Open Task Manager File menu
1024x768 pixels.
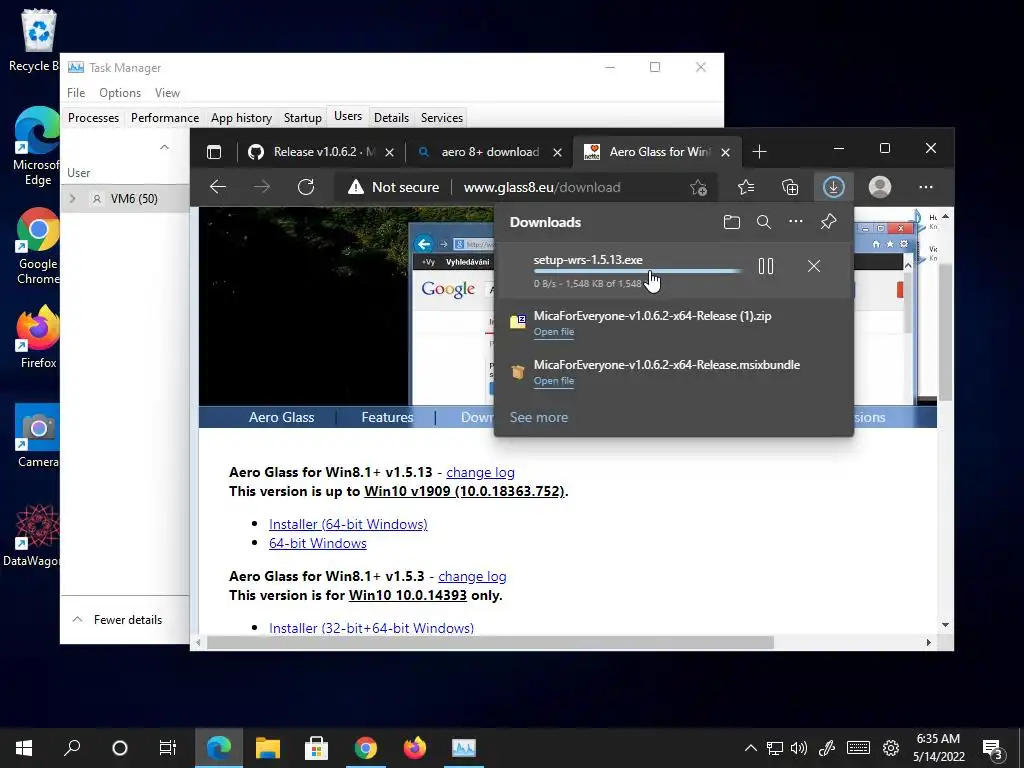tap(76, 93)
